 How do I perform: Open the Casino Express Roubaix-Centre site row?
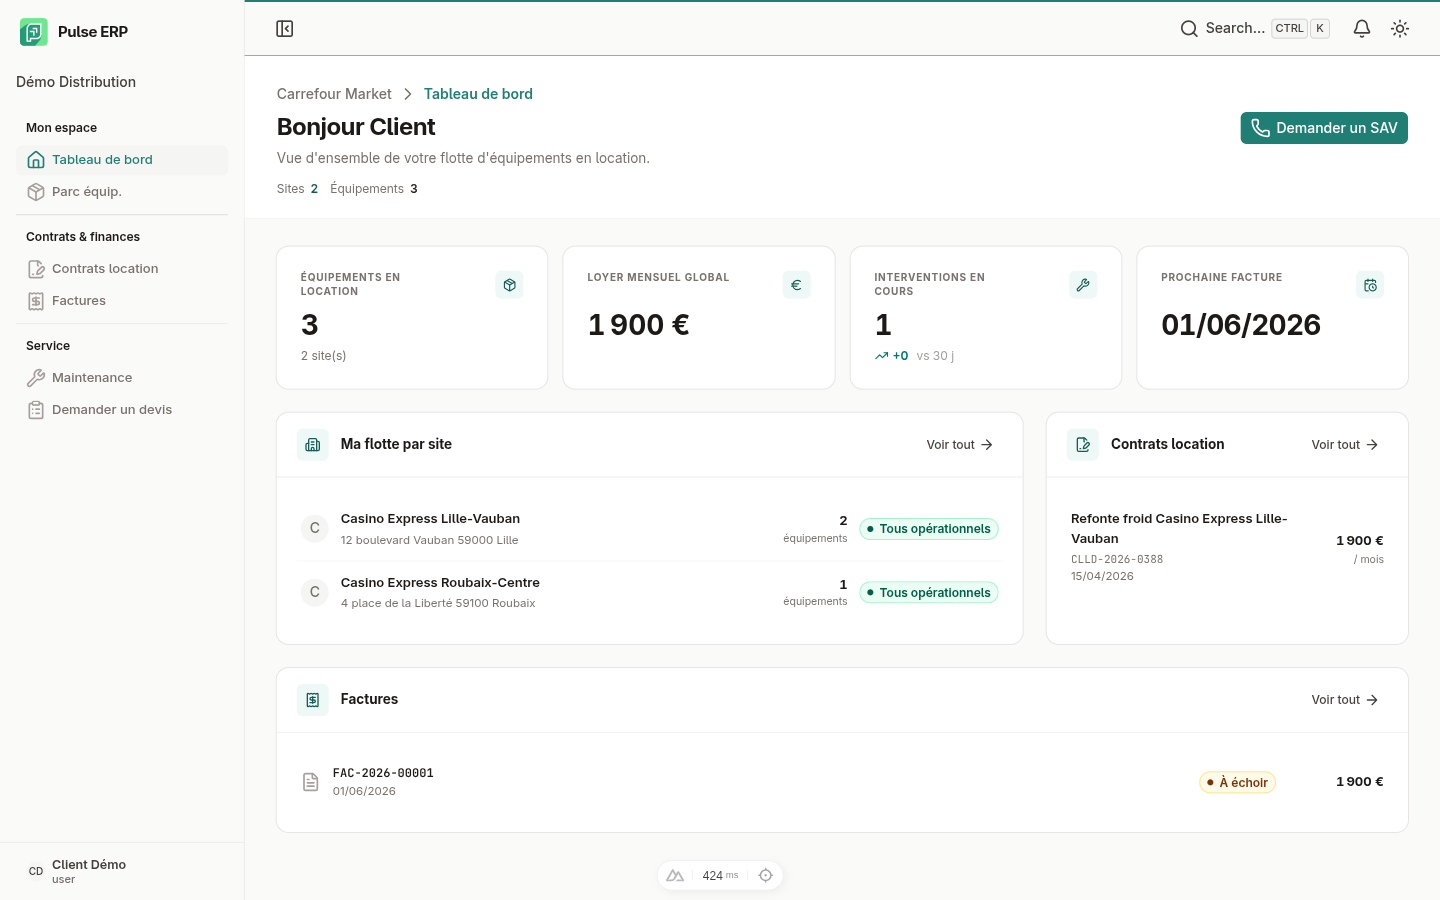650,592
